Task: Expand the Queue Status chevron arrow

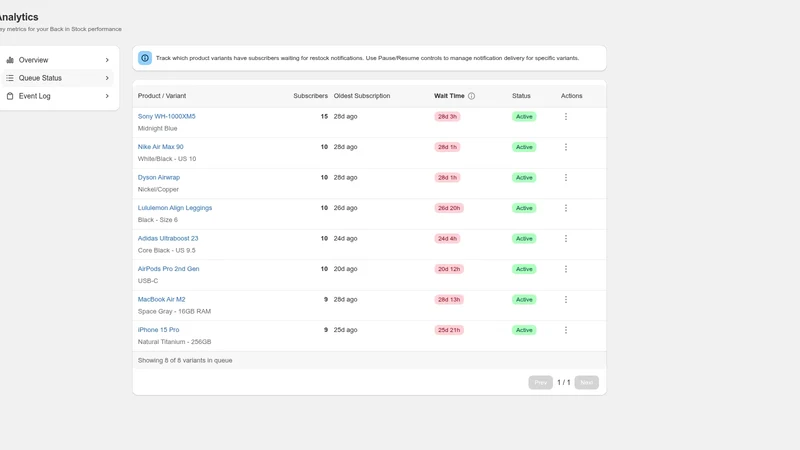Action: [x=107, y=78]
